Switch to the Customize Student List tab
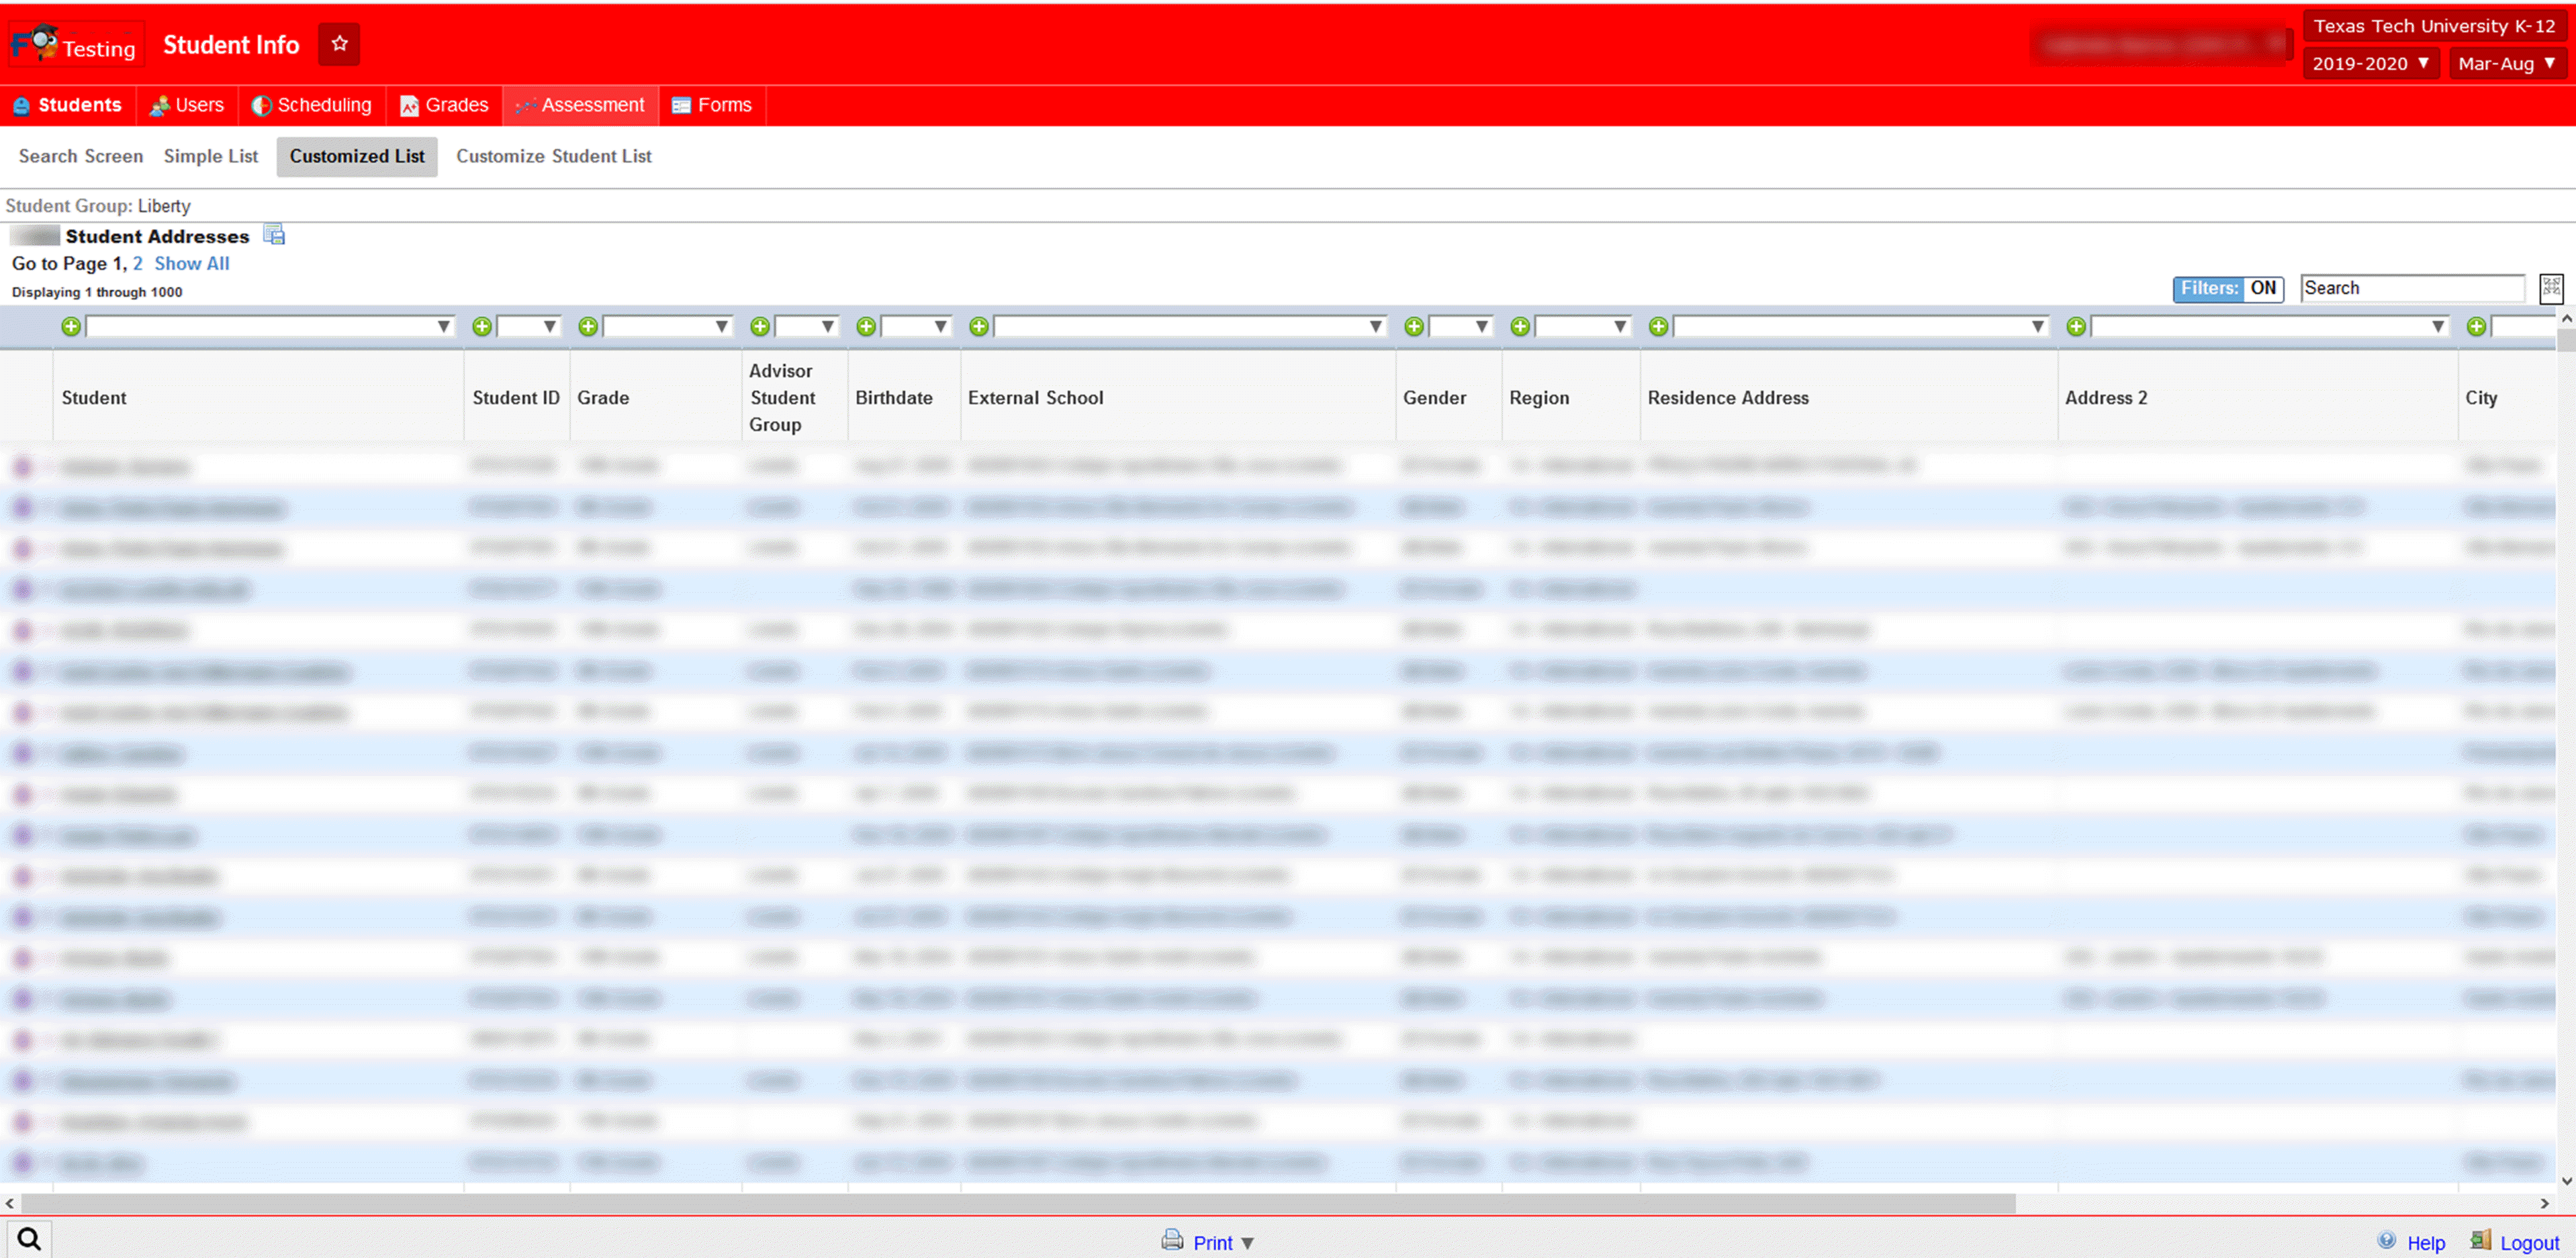 pos(553,156)
